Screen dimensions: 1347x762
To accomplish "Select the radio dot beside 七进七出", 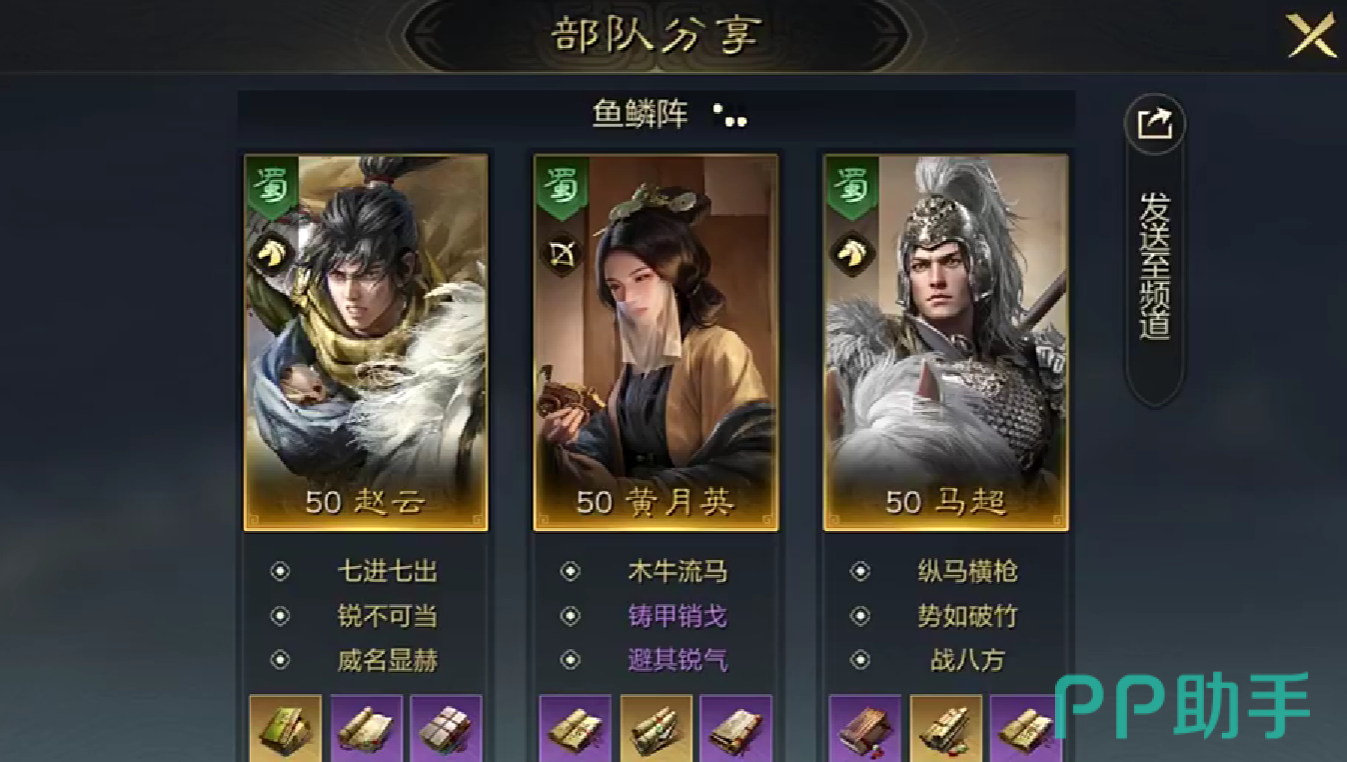I will (280, 571).
